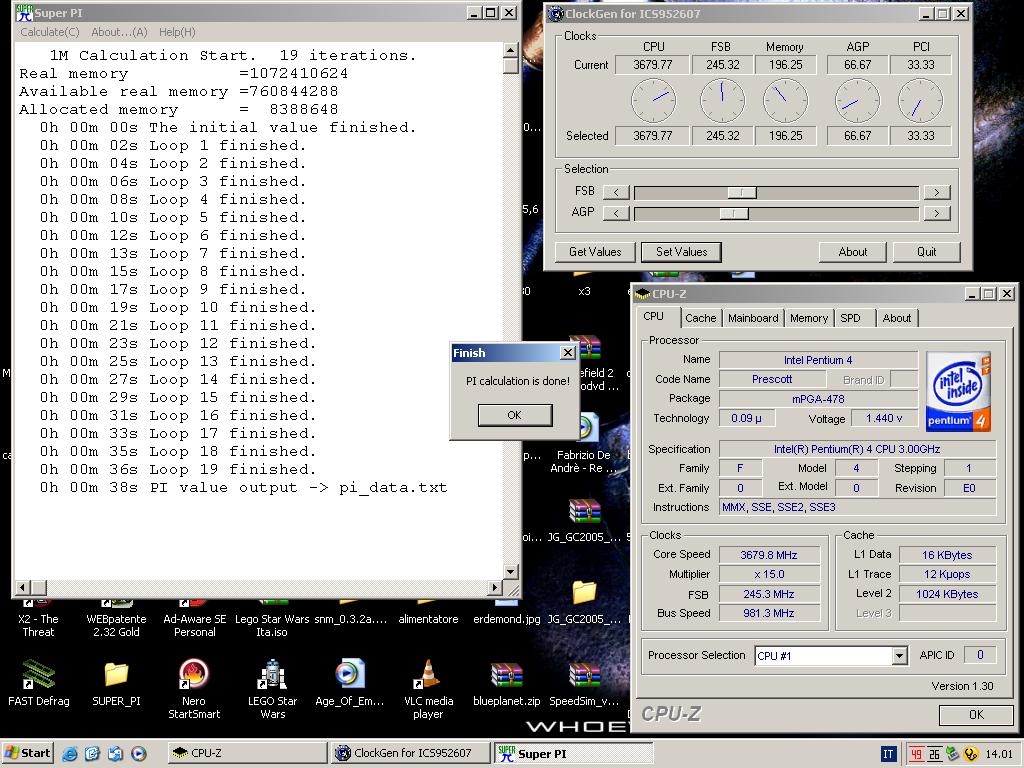This screenshot has height=768, width=1024.
Task: Click FSB slider right arrow
Action: [x=936, y=193]
